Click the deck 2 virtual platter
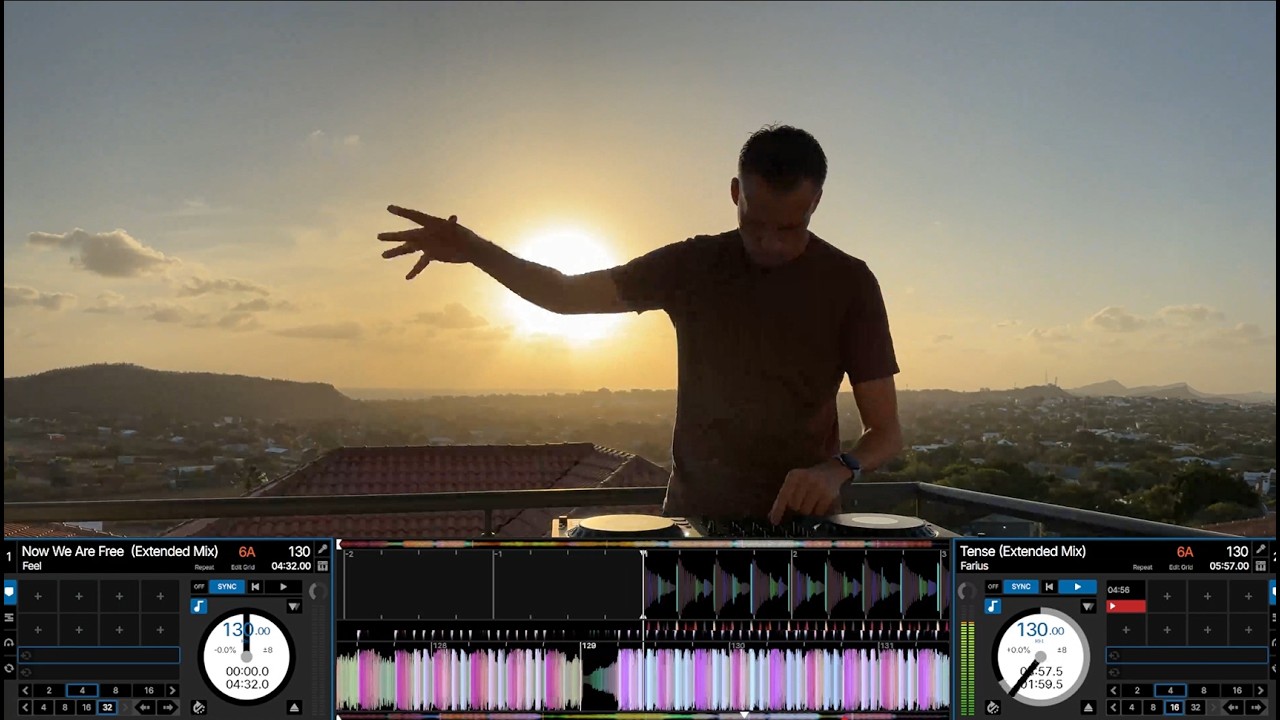The width and height of the screenshot is (1280, 720). [1040, 656]
